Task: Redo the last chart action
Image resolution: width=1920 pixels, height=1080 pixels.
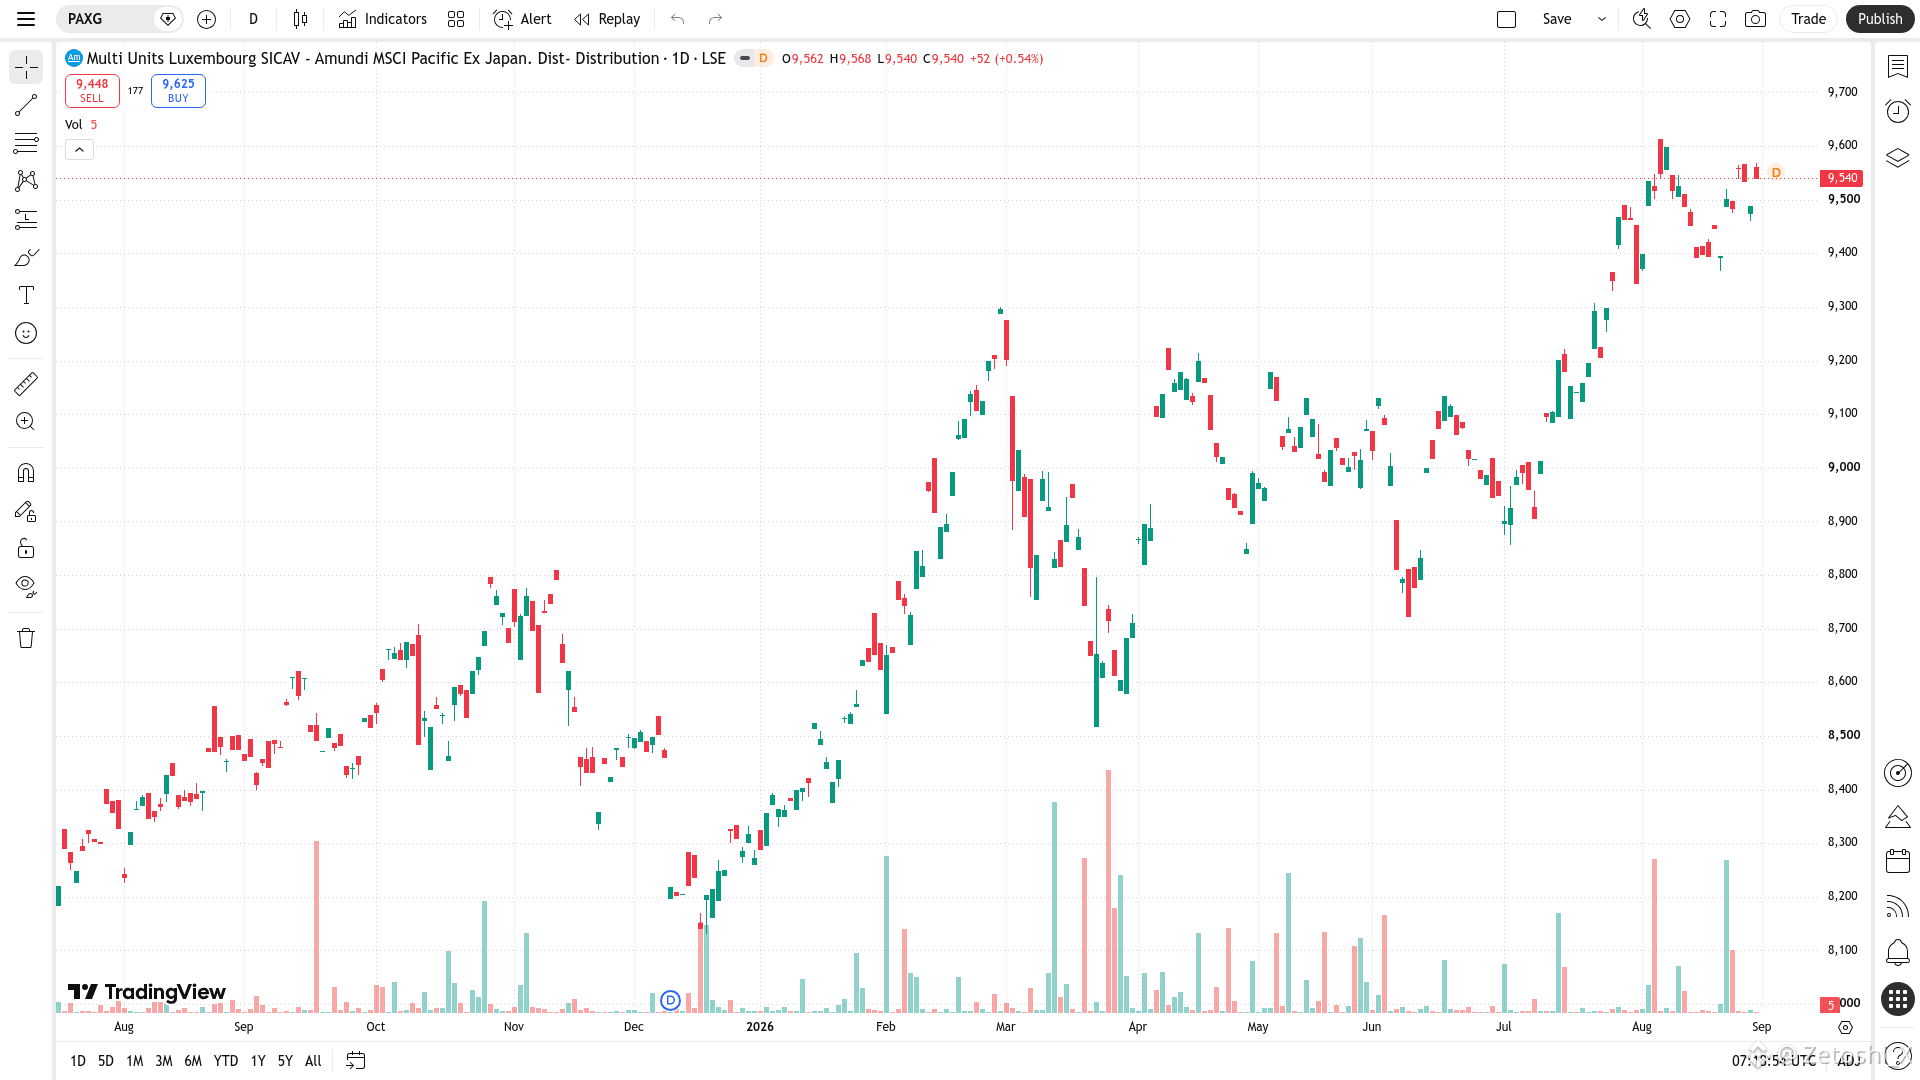Action: click(715, 19)
